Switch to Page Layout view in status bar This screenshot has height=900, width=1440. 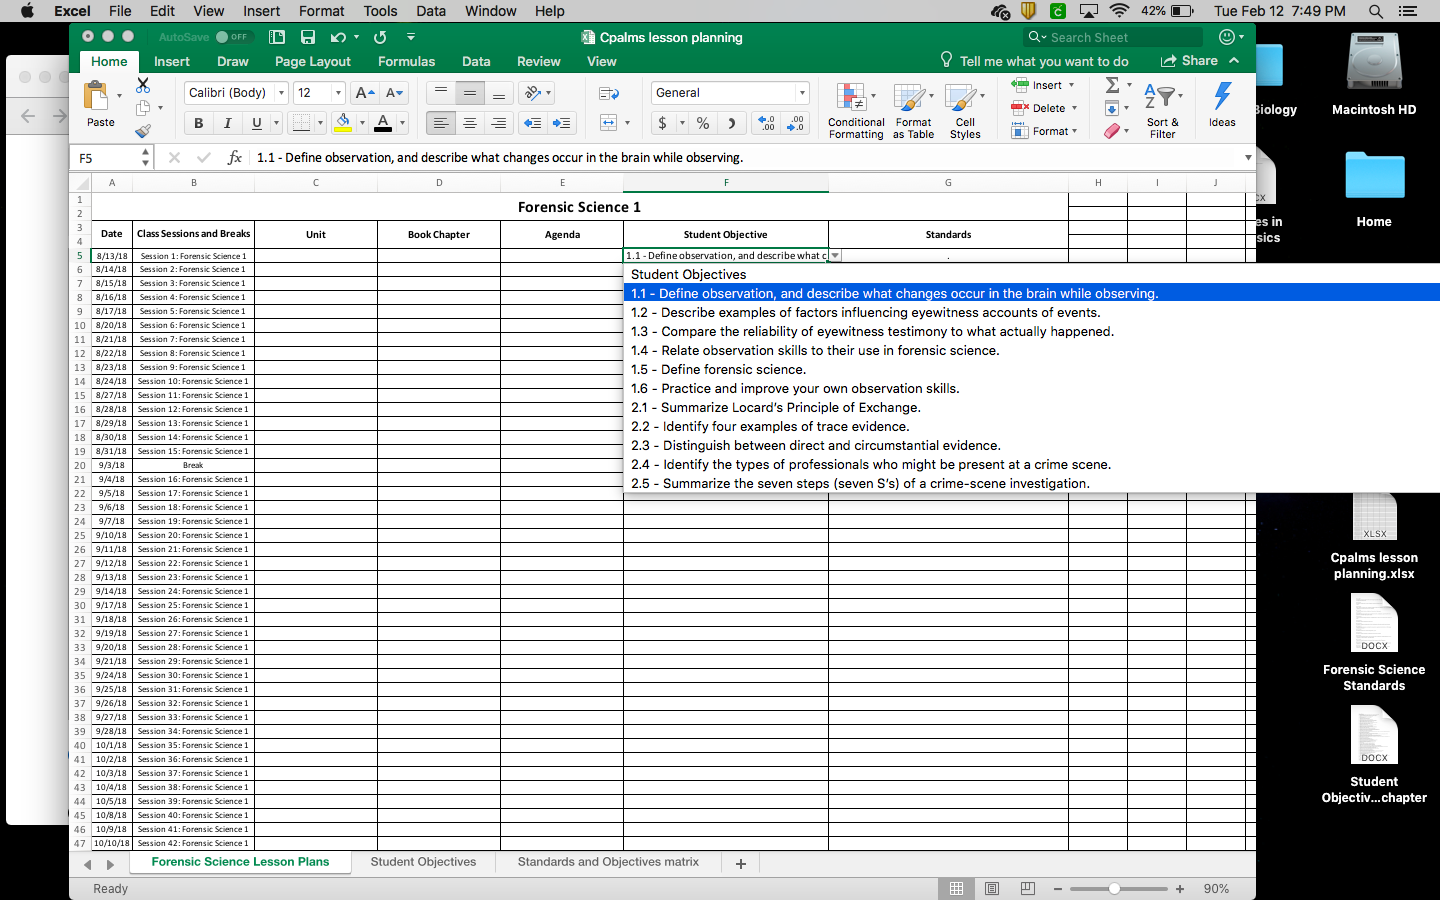click(x=992, y=889)
